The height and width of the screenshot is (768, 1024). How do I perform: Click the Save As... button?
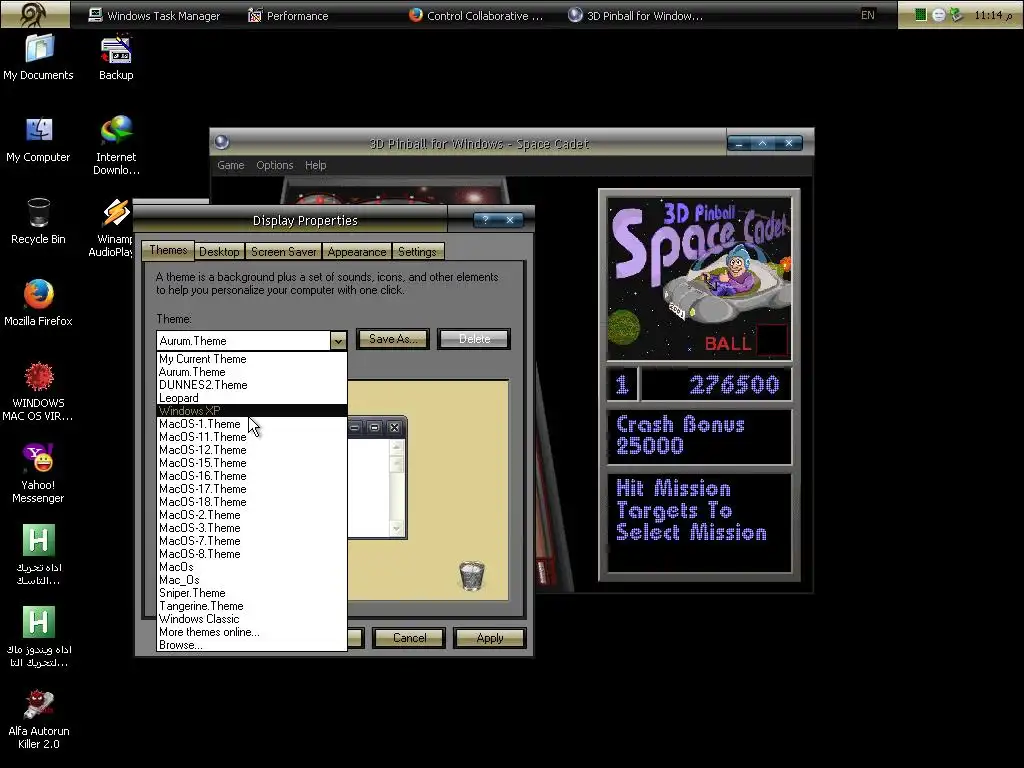392,339
